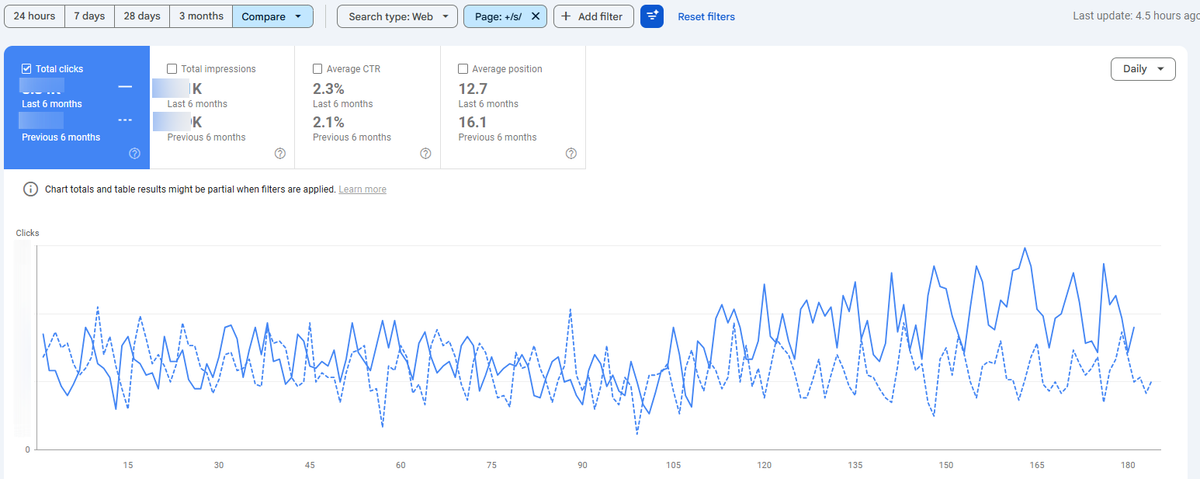Click the info icon beside chart totals notice
The height and width of the screenshot is (479, 1200).
point(30,190)
